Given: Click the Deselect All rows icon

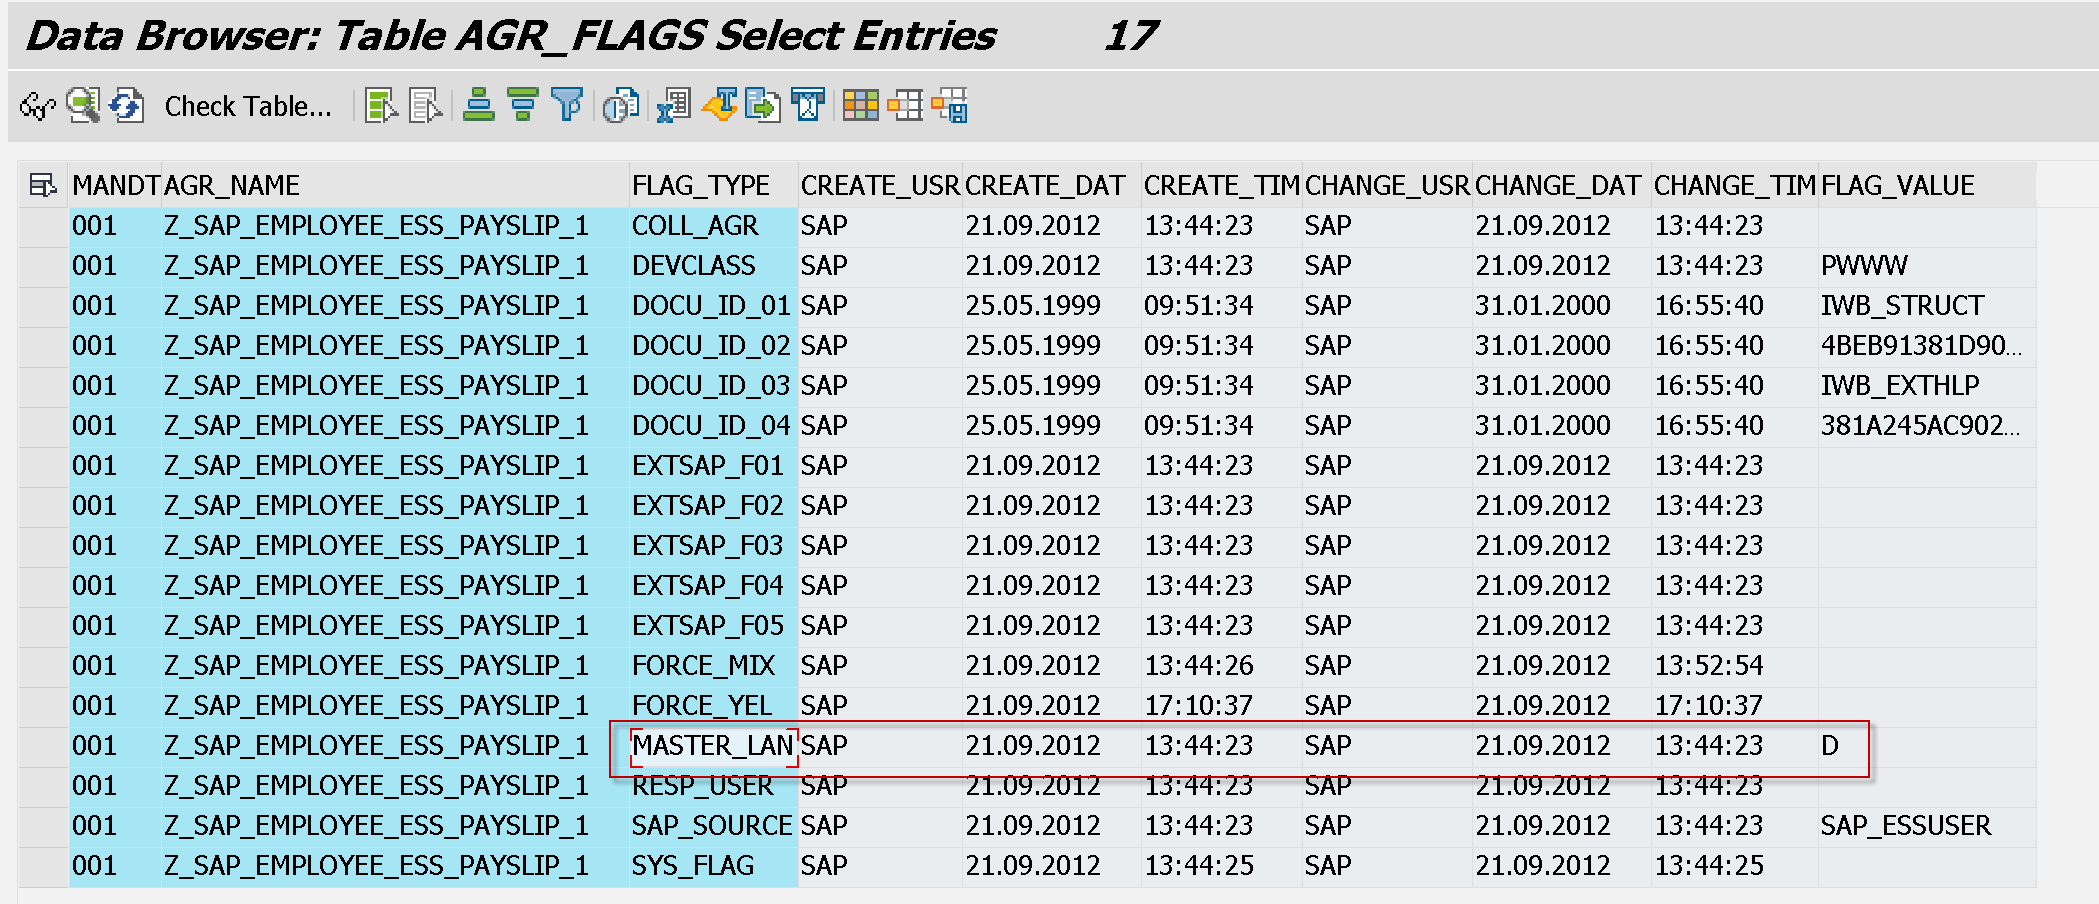Looking at the screenshot, I should pos(425,106).
